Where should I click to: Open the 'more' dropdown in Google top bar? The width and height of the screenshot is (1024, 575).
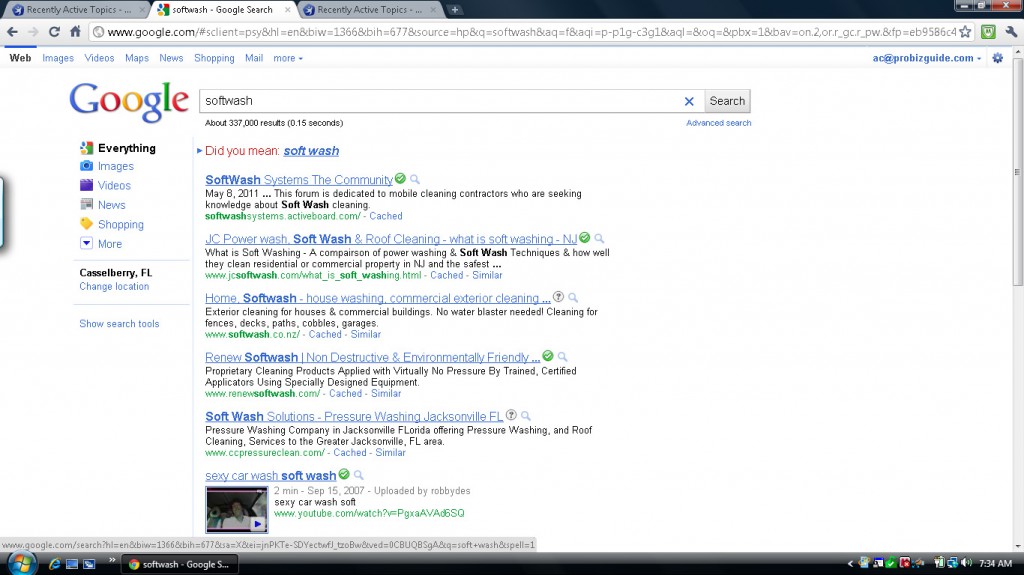pos(288,58)
